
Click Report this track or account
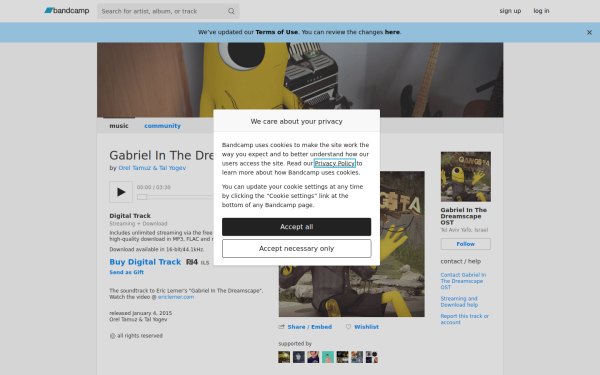point(465,319)
